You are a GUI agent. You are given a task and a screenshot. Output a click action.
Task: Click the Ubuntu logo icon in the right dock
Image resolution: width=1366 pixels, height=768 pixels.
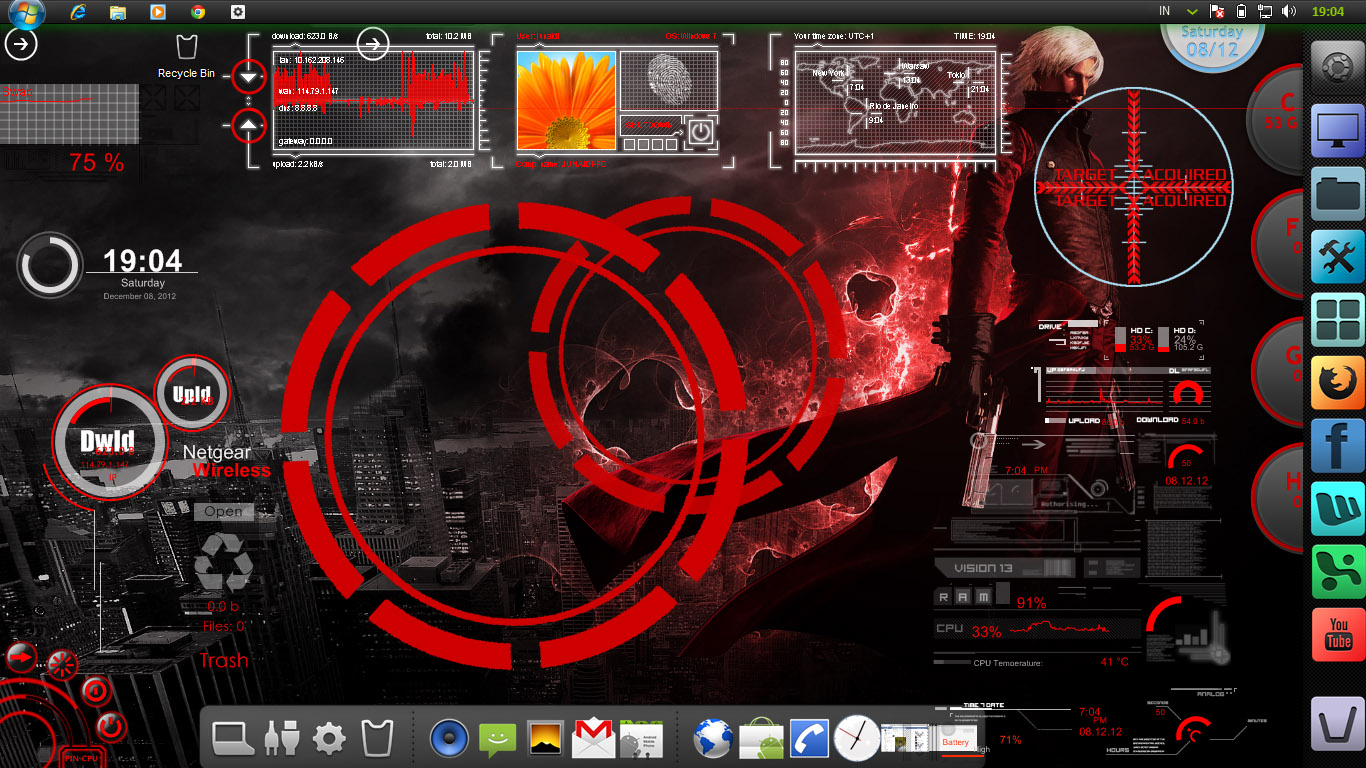click(1338, 68)
